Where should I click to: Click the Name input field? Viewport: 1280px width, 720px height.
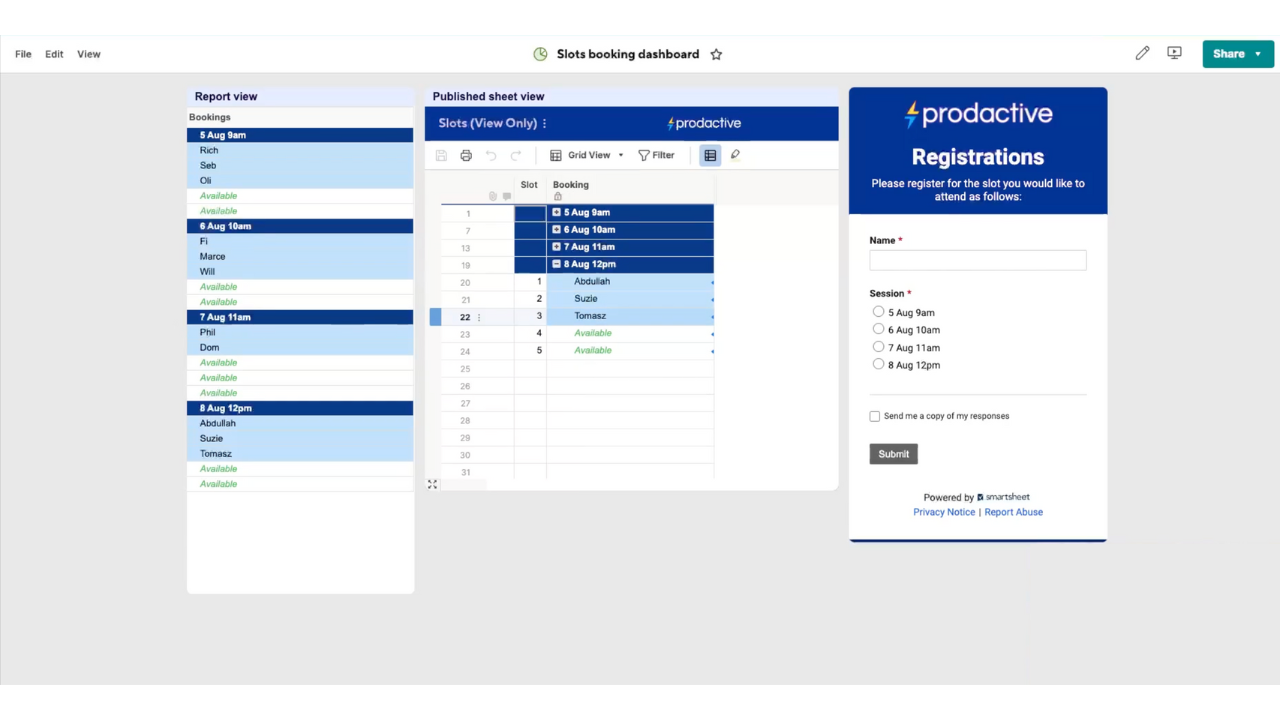point(977,260)
